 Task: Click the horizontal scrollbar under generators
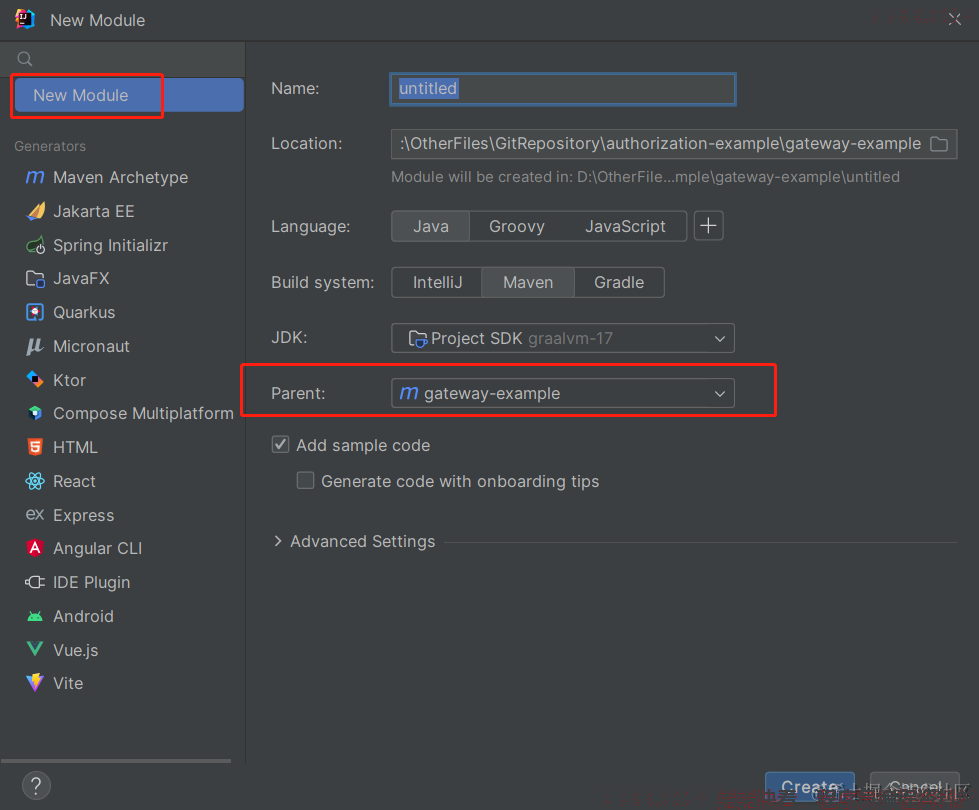tap(116, 761)
